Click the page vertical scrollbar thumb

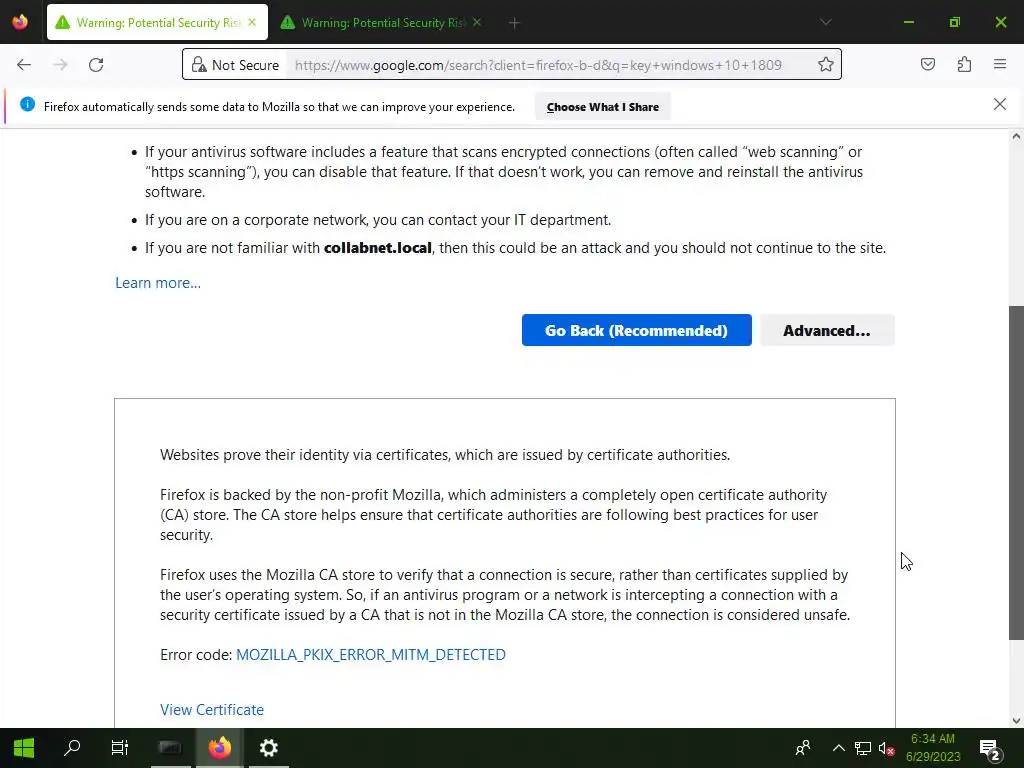click(x=1016, y=473)
